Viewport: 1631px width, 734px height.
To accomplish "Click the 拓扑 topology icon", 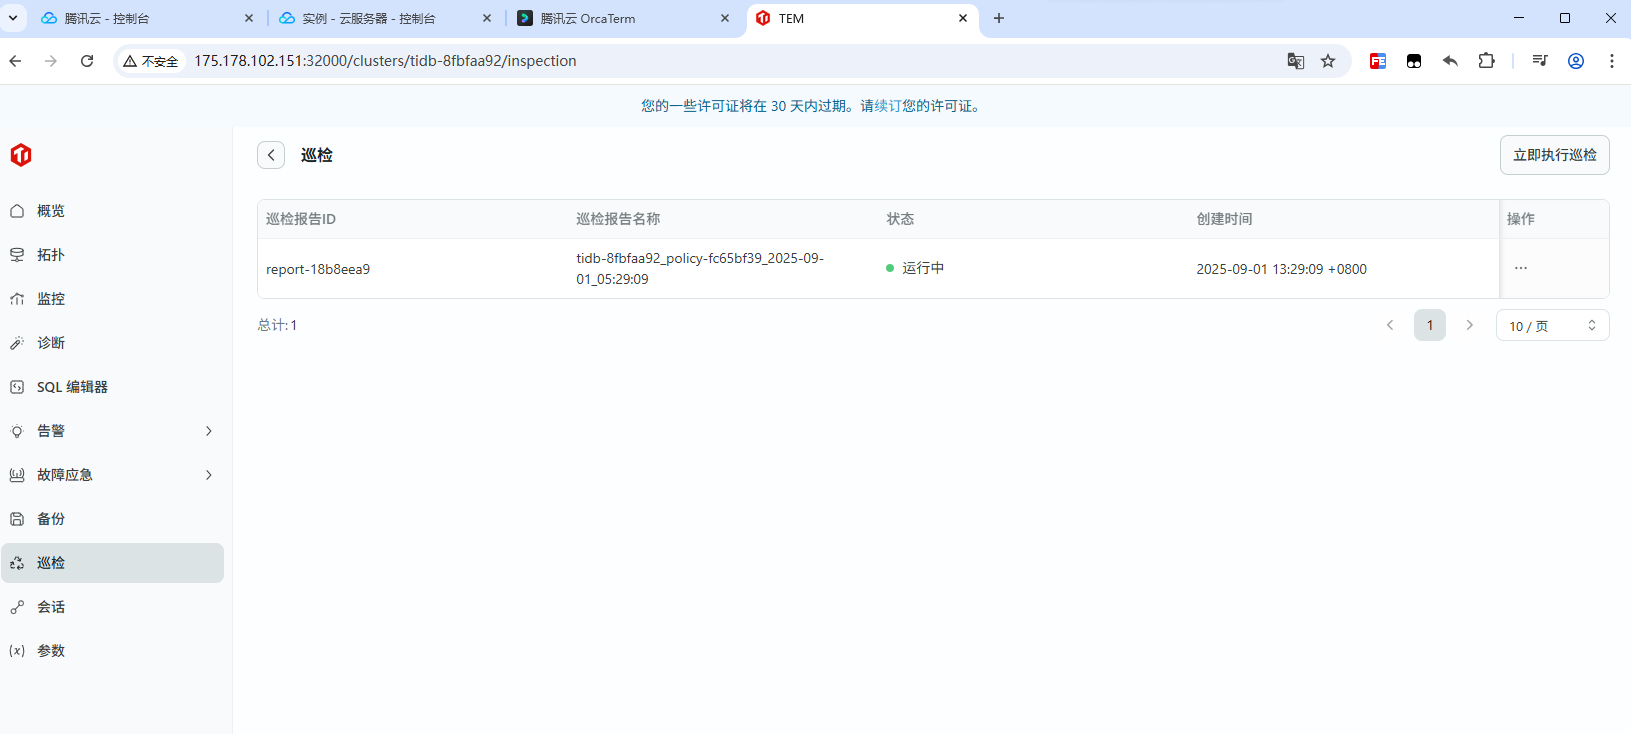I will pos(17,255).
